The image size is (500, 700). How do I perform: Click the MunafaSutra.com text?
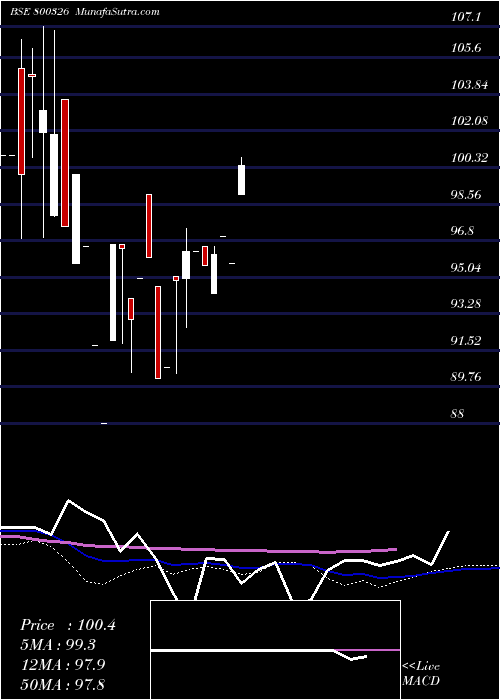[x=118, y=12]
